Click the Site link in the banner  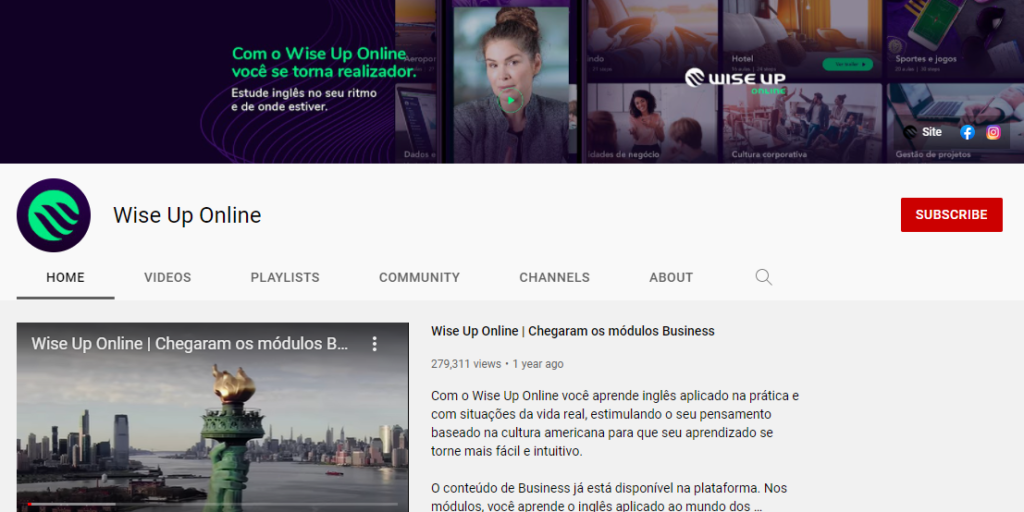[922, 132]
